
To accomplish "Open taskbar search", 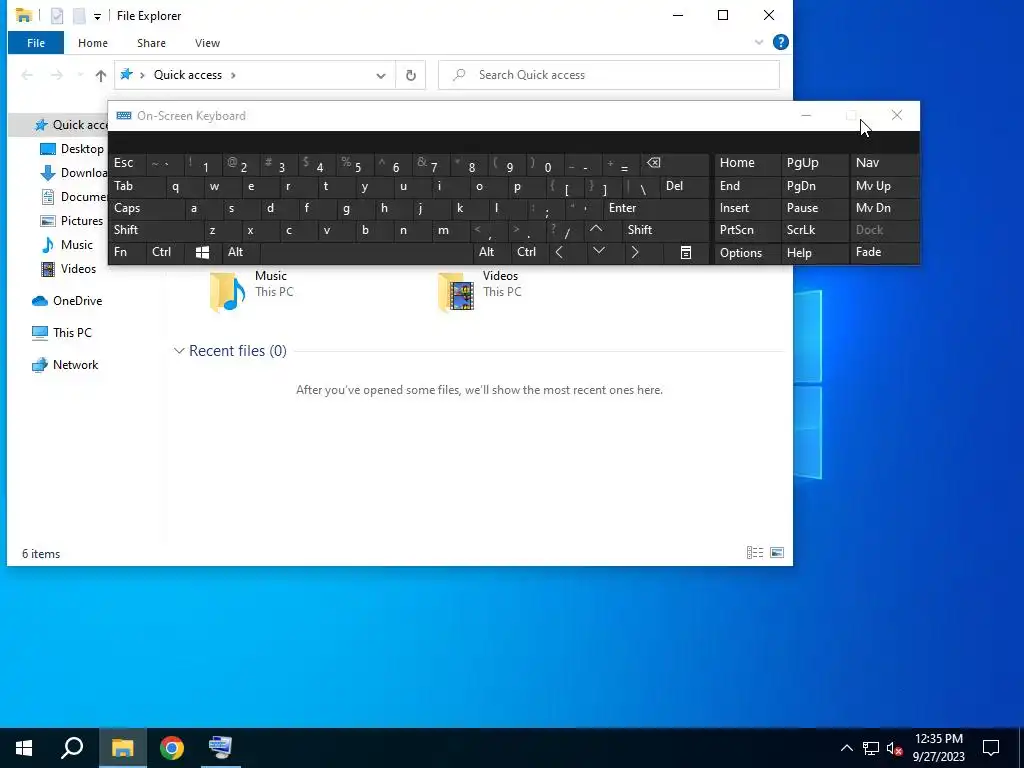I will (72, 748).
